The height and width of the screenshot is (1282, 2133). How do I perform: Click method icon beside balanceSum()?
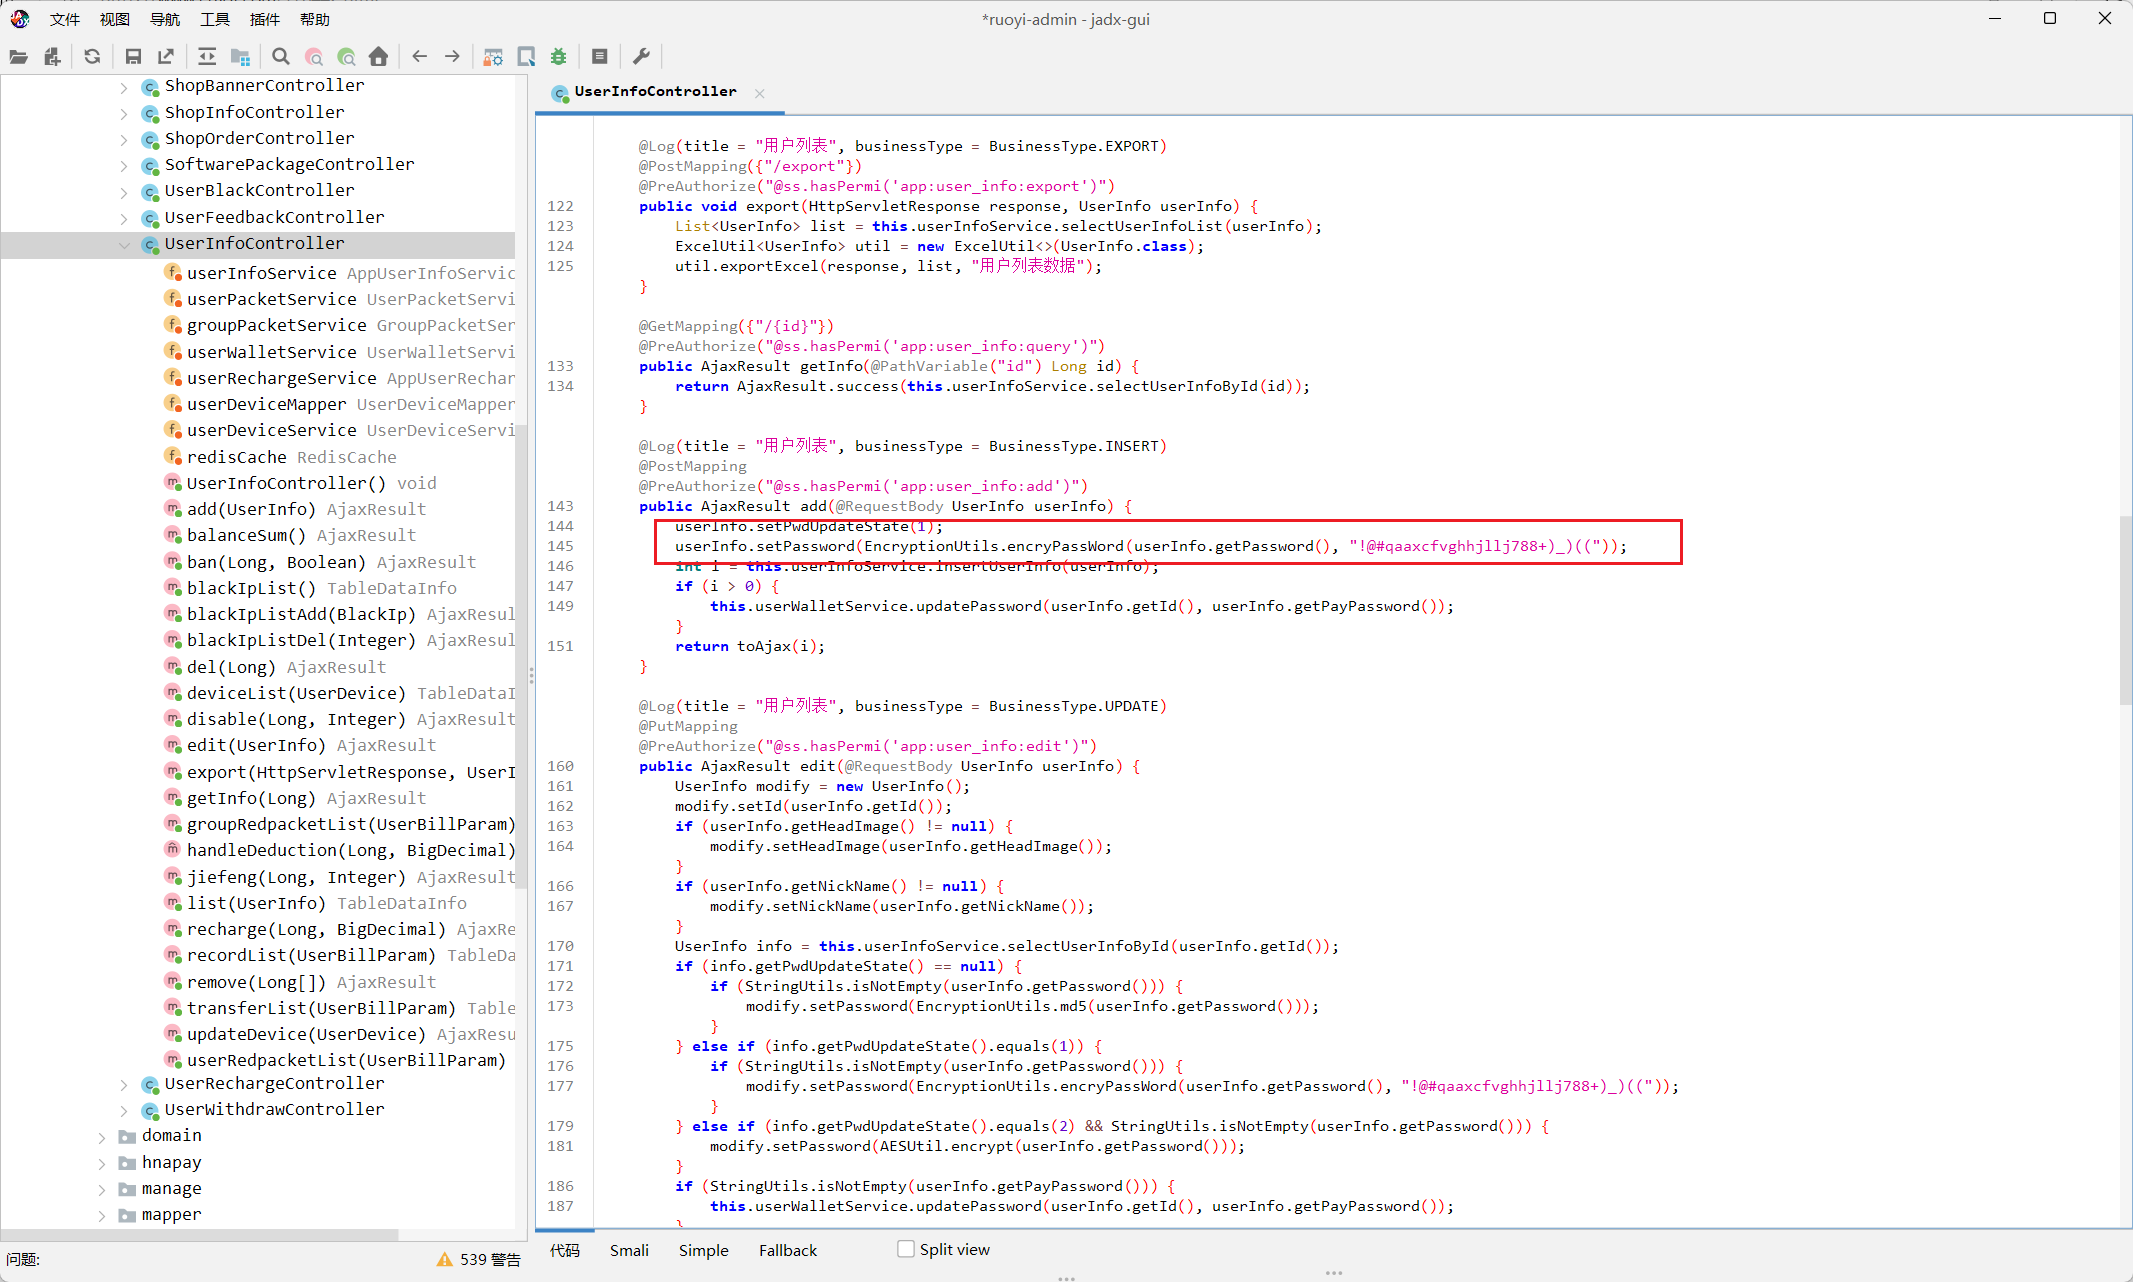pyautogui.click(x=173, y=536)
